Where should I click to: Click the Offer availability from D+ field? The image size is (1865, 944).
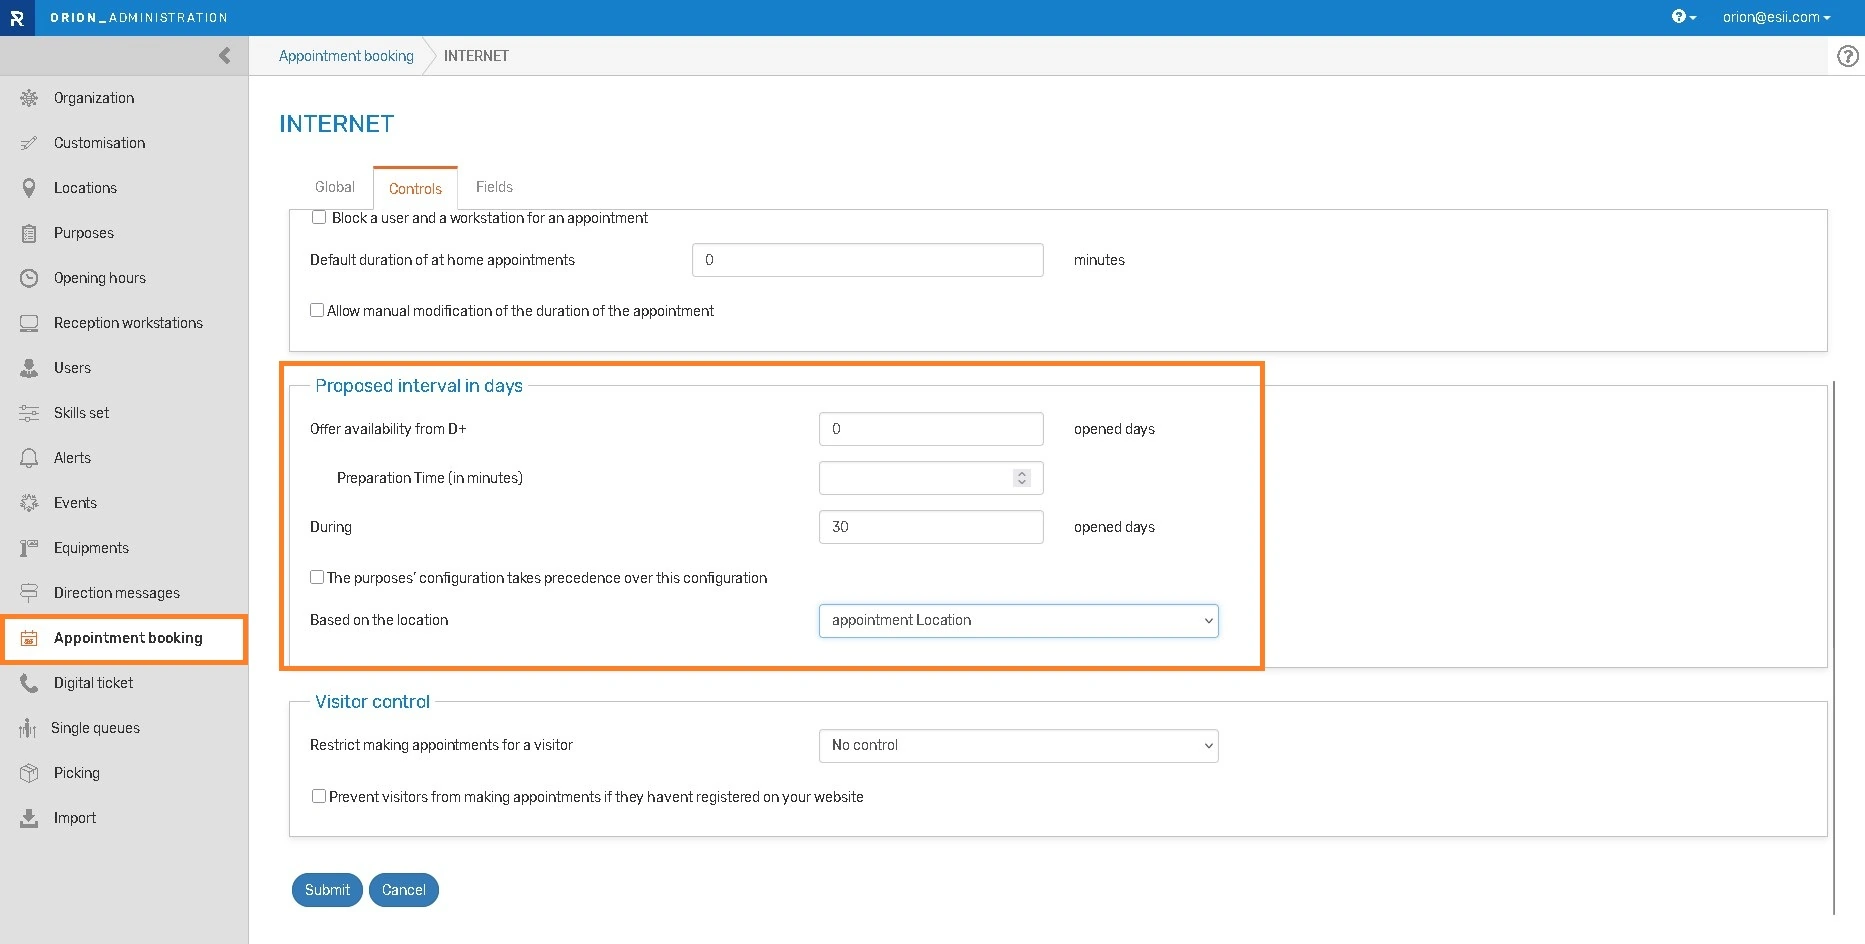tap(930, 429)
